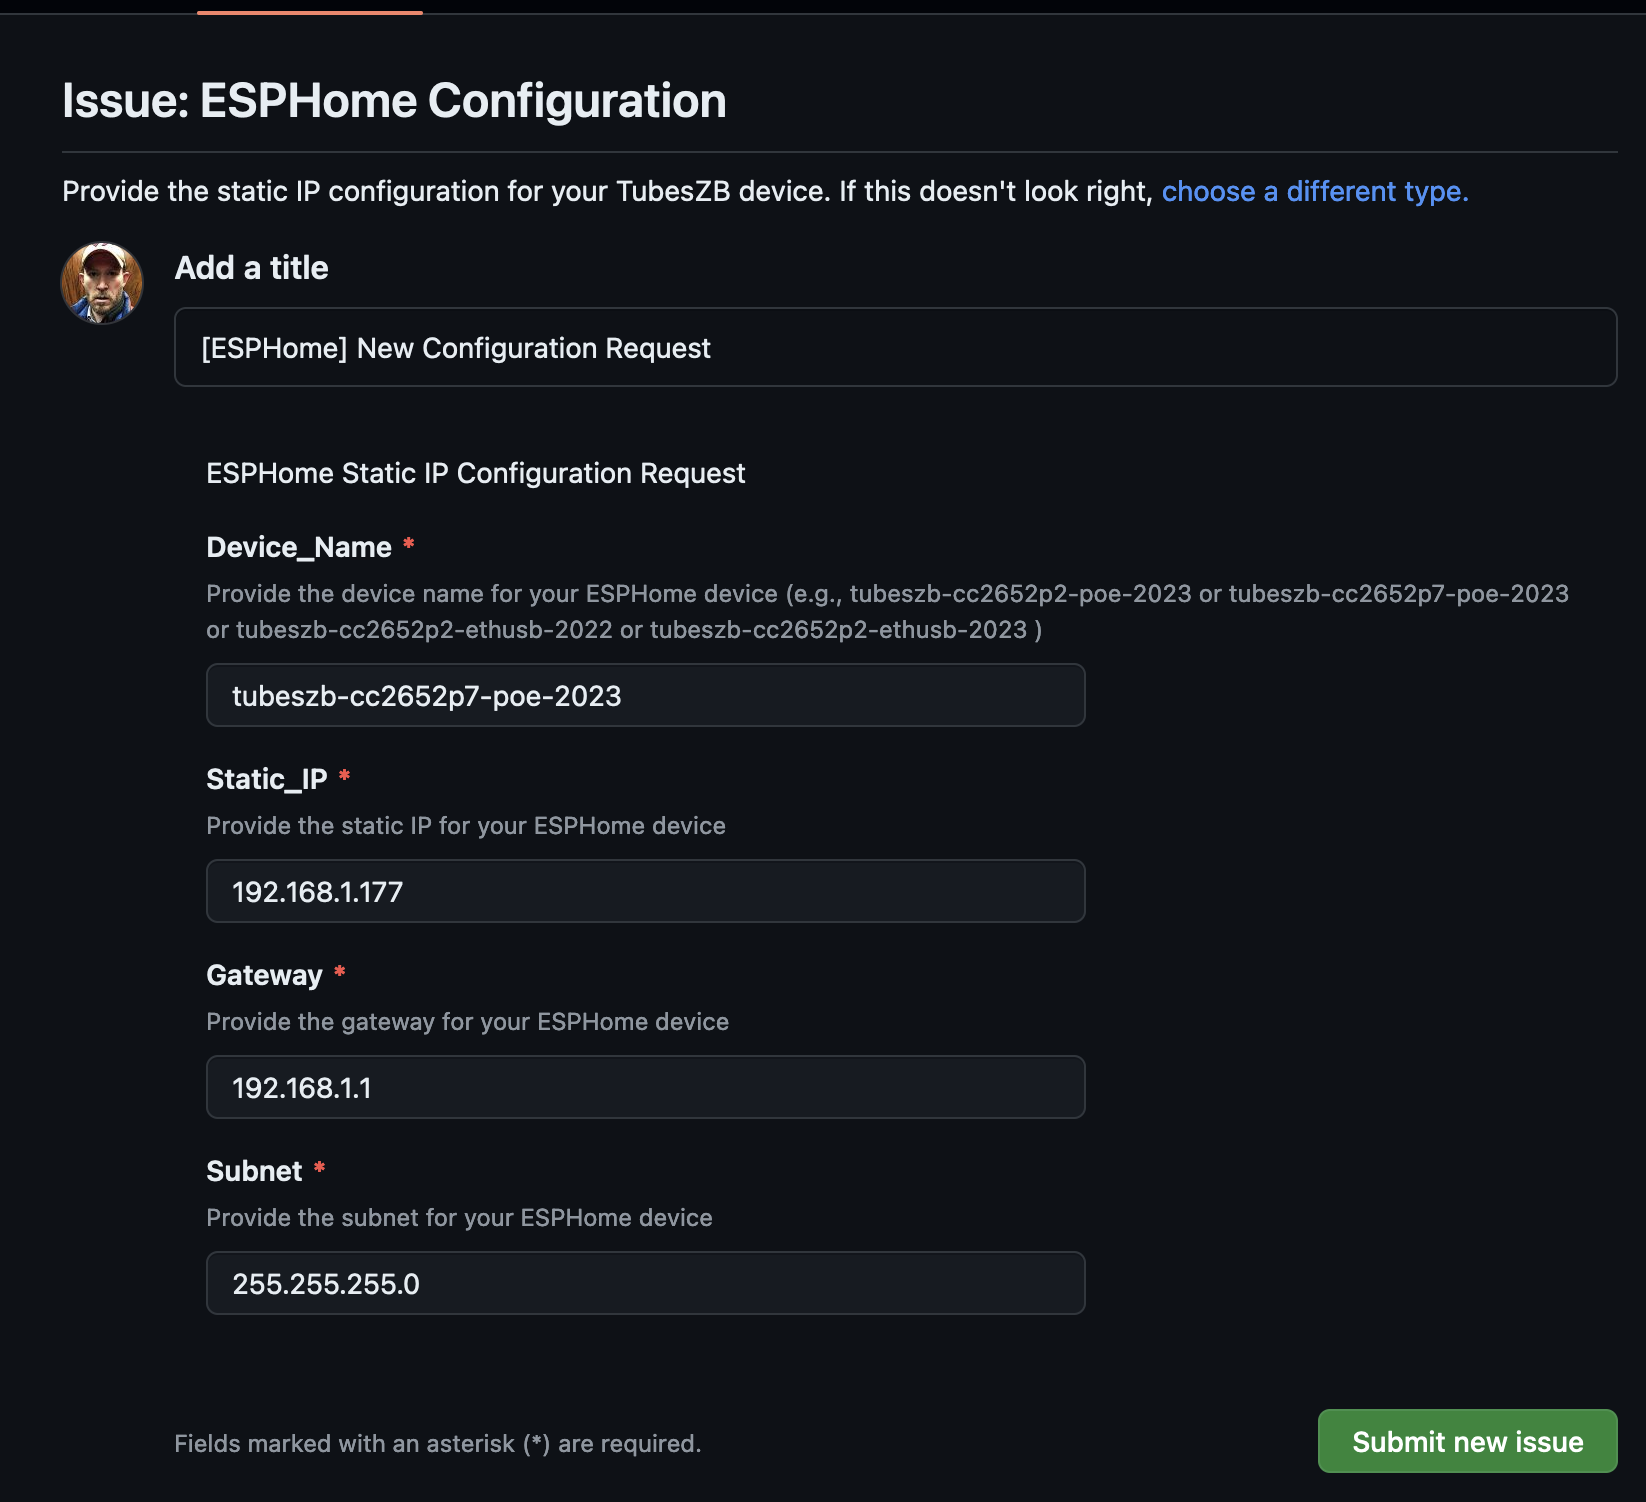Click the required fields asterisk note
Viewport: 1646px width, 1502px height.
coord(437,1444)
